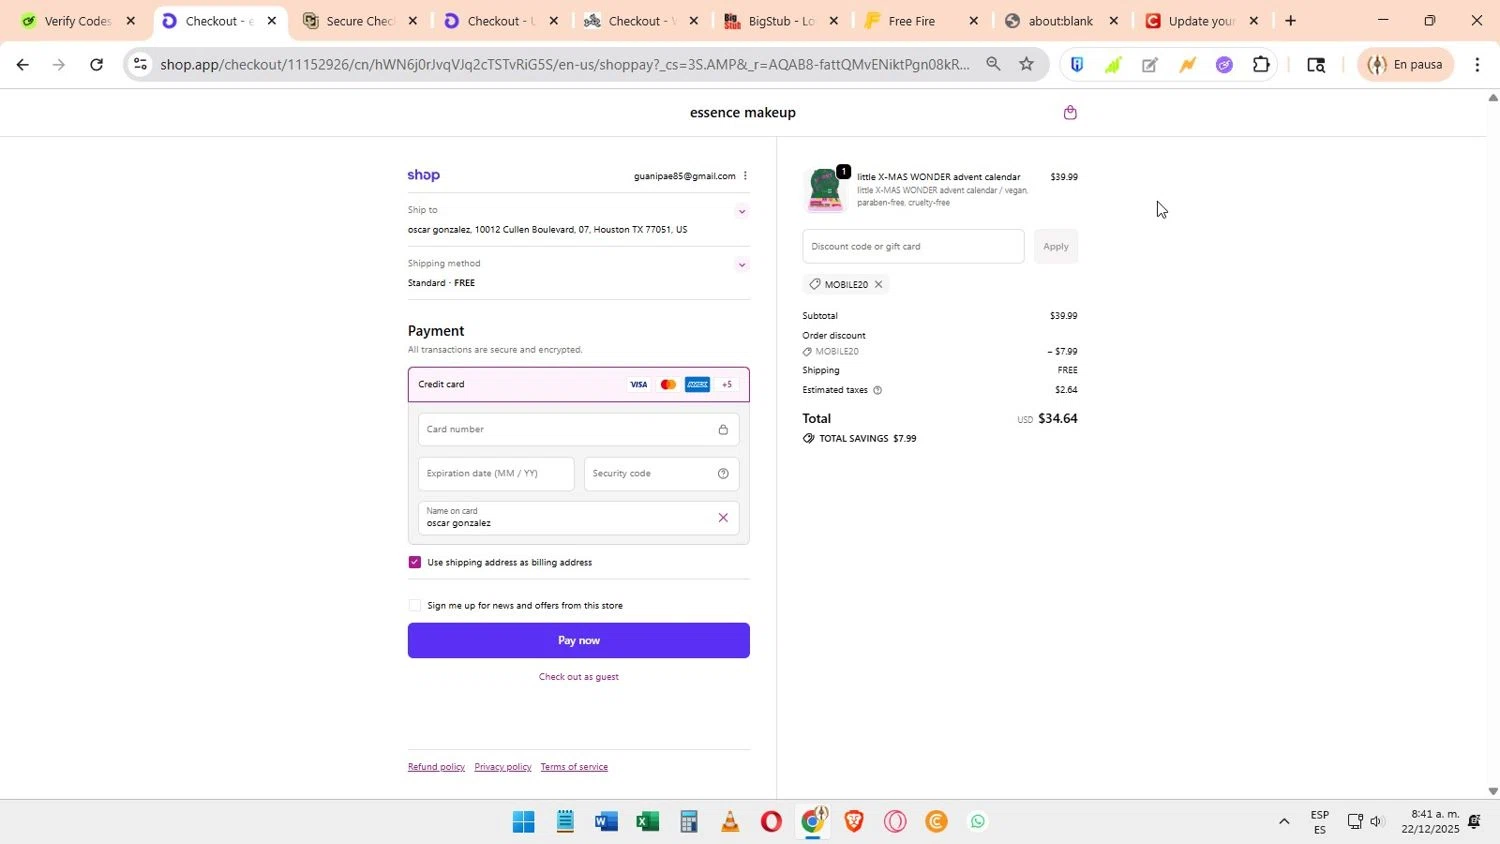Bookmark this page with the star

[x=1027, y=65]
